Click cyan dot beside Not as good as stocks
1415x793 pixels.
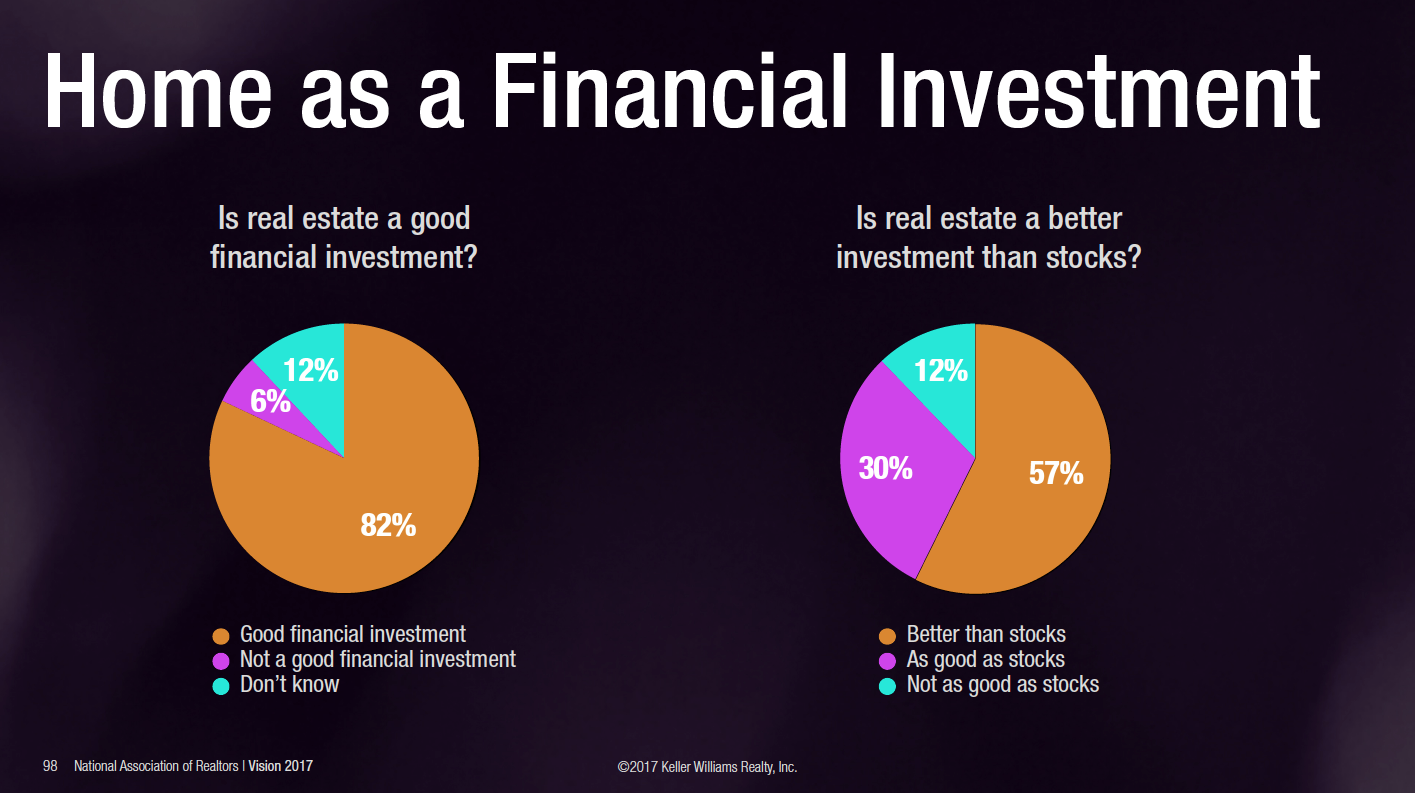pos(886,686)
